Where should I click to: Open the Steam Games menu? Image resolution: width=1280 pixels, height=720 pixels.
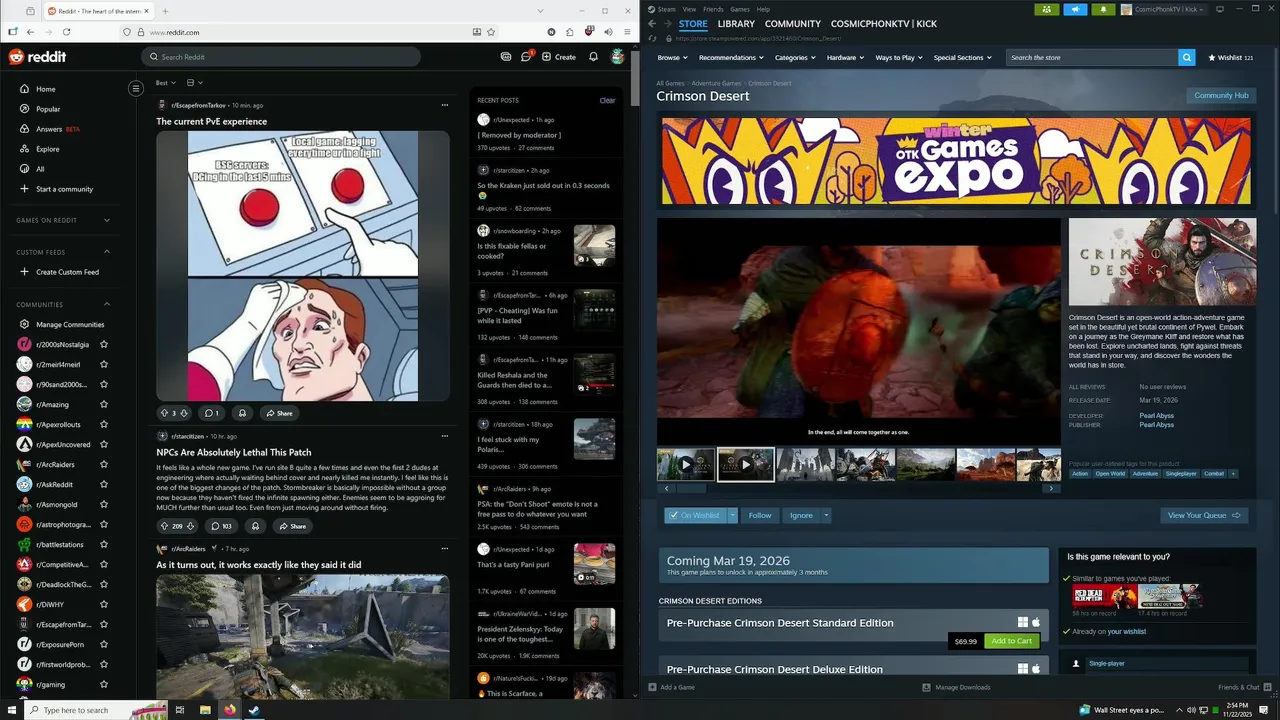pyautogui.click(x=740, y=9)
